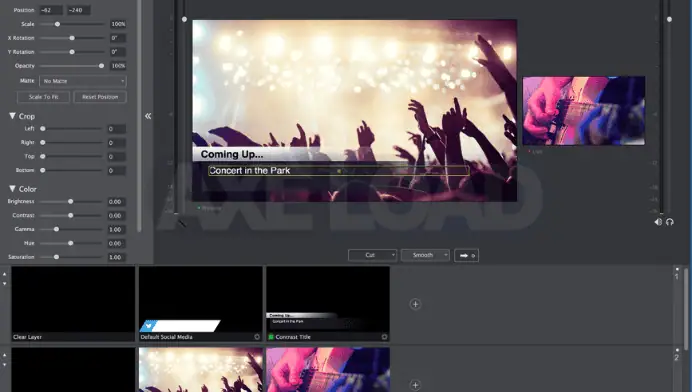Select the concert crowd shot in layer 2
Screen dimensions: 692x392
pyautogui.click(x=201, y=369)
